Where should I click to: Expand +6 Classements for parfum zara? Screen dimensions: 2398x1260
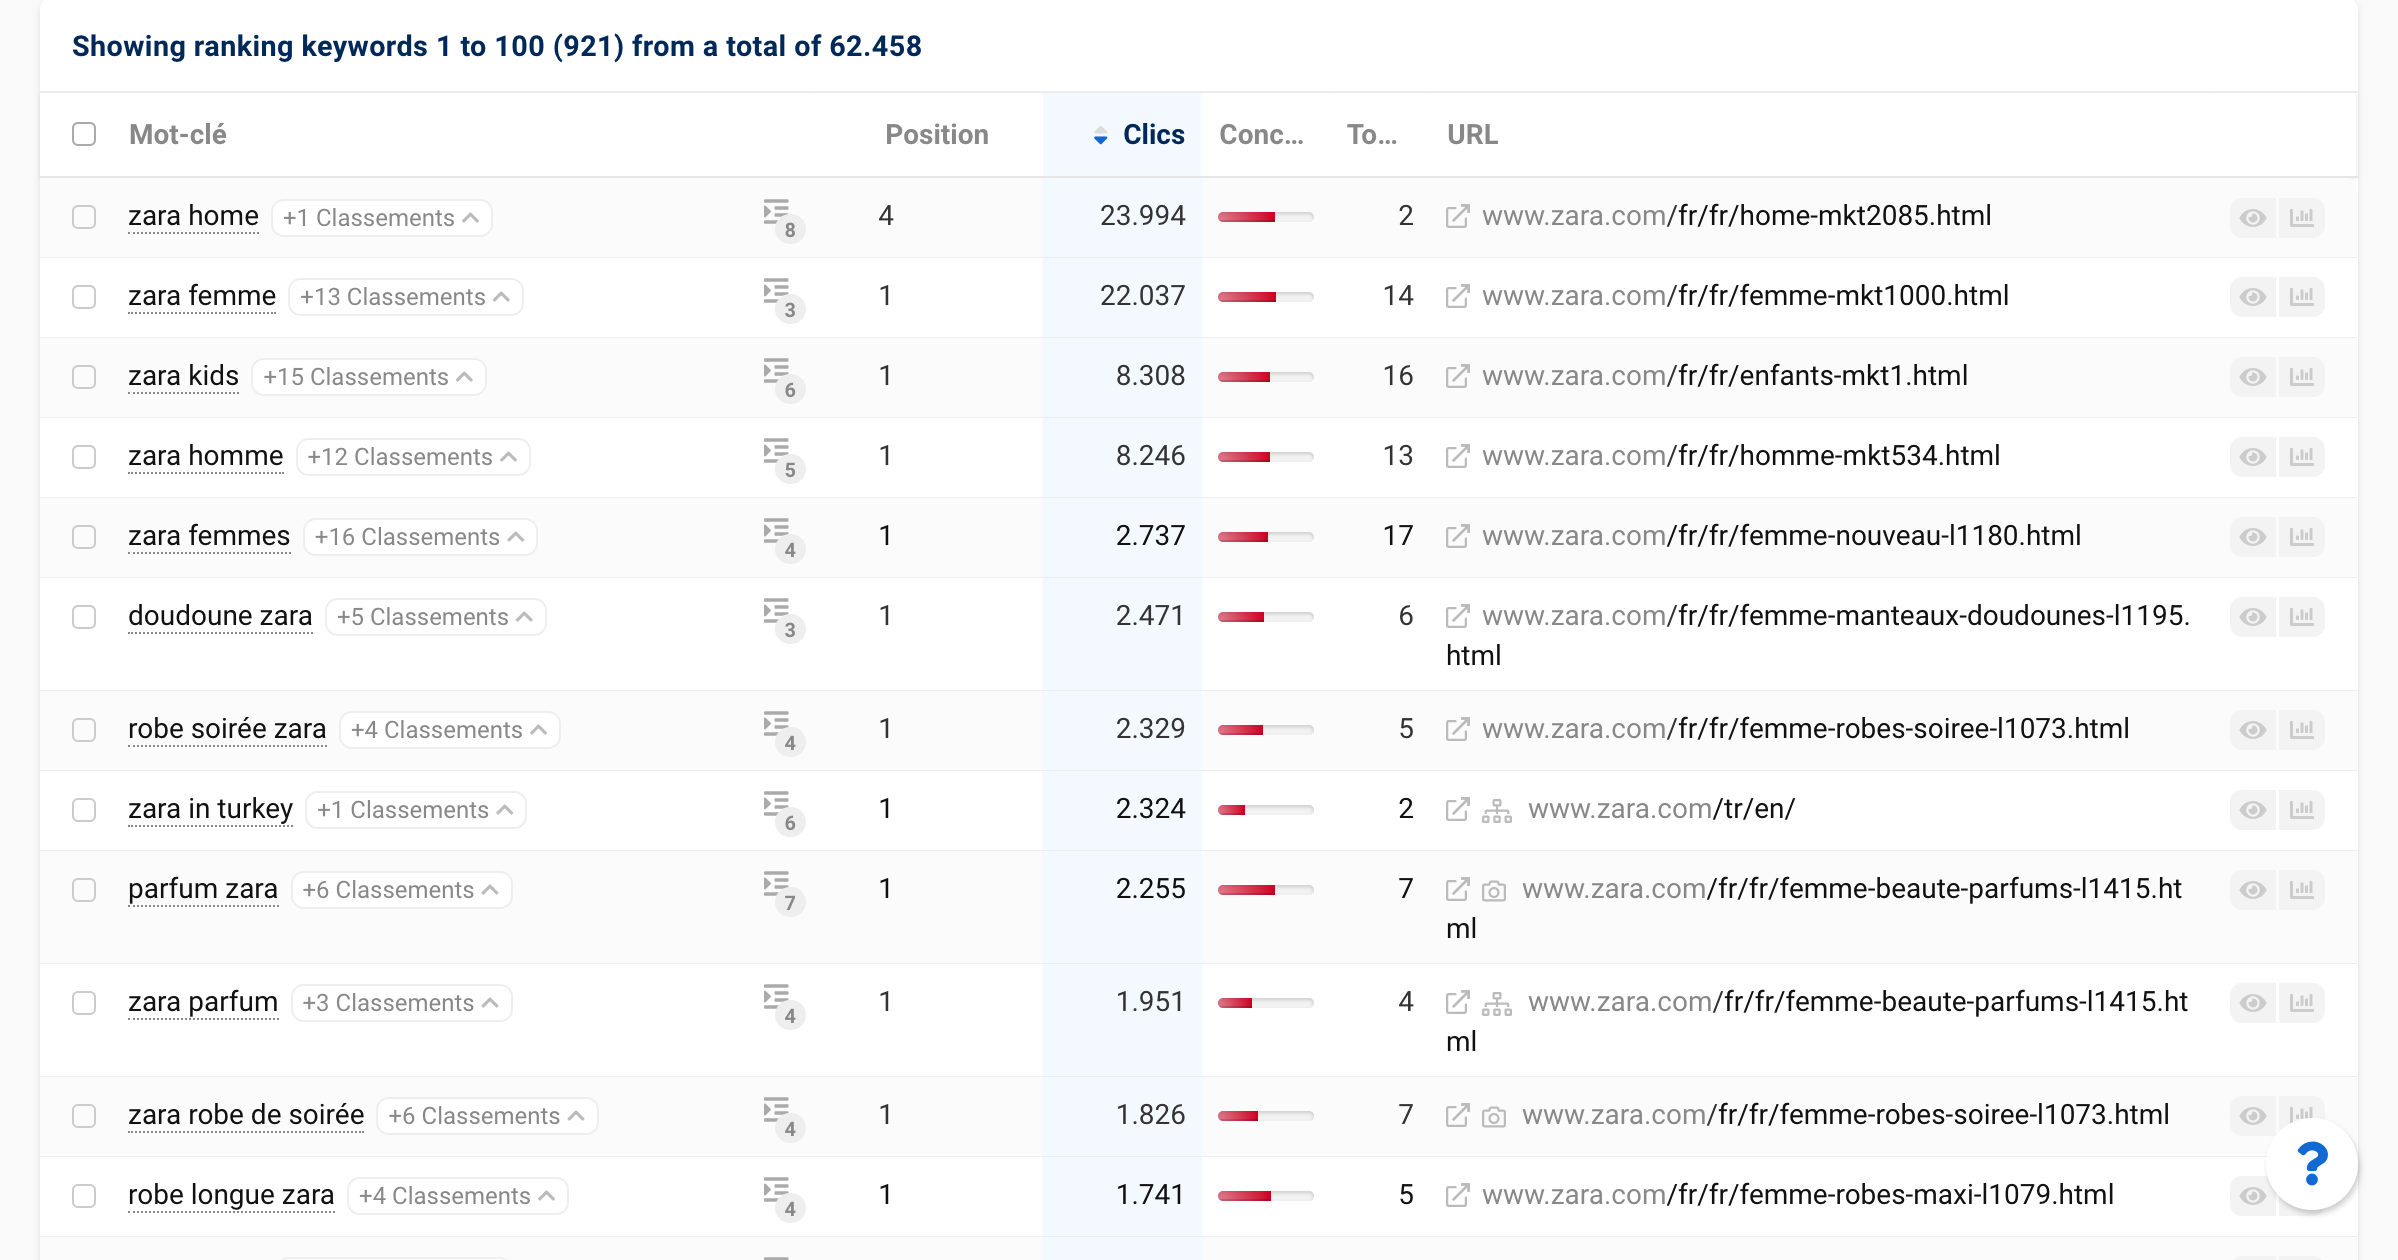(x=401, y=890)
